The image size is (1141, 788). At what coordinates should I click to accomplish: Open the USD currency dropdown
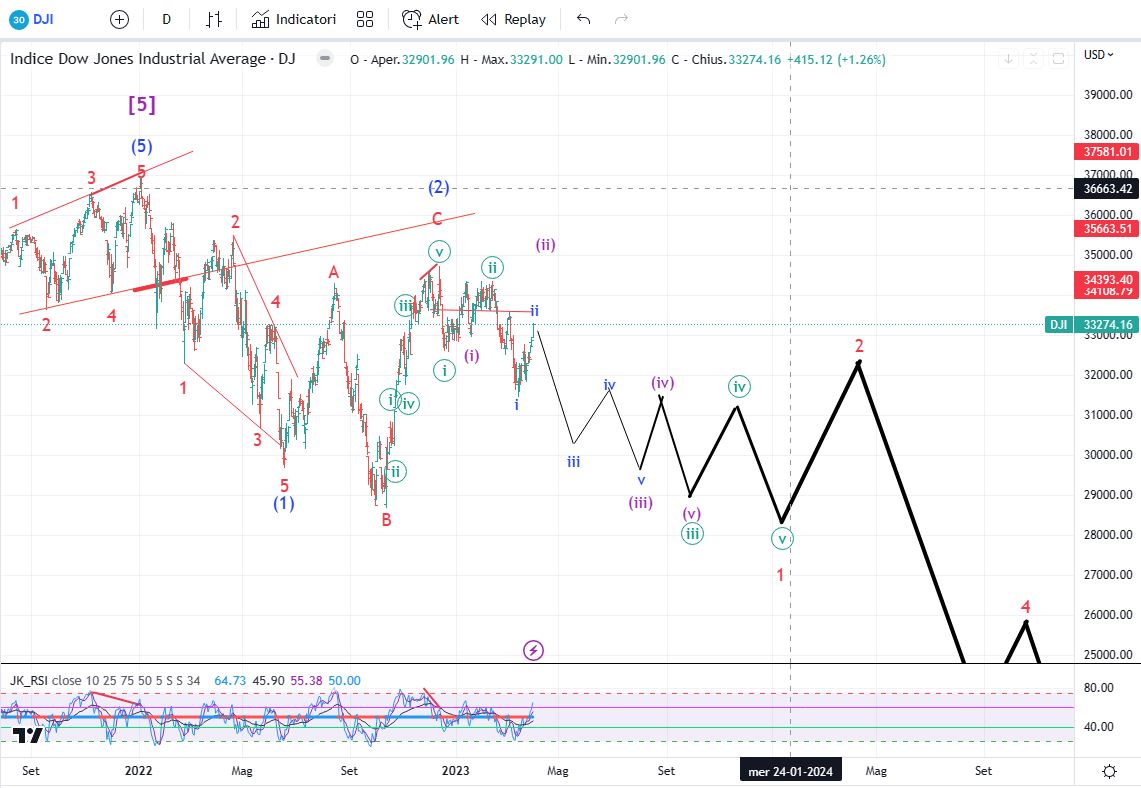[x=1098, y=55]
